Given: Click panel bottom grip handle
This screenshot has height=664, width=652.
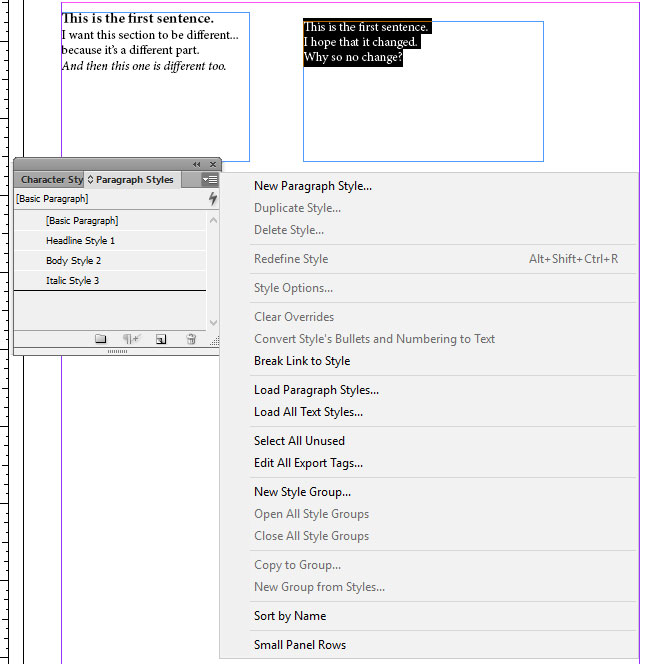Looking at the screenshot, I should (x=117, y=351).
